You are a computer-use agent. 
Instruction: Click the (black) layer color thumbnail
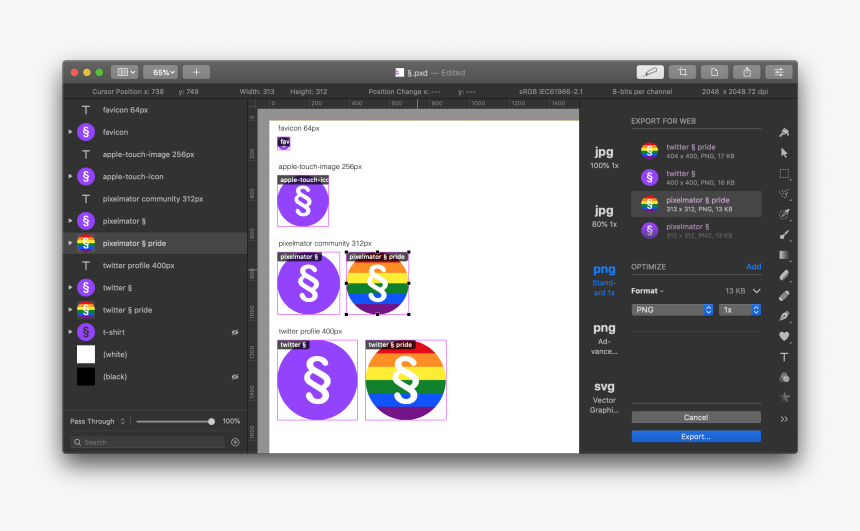86,377
